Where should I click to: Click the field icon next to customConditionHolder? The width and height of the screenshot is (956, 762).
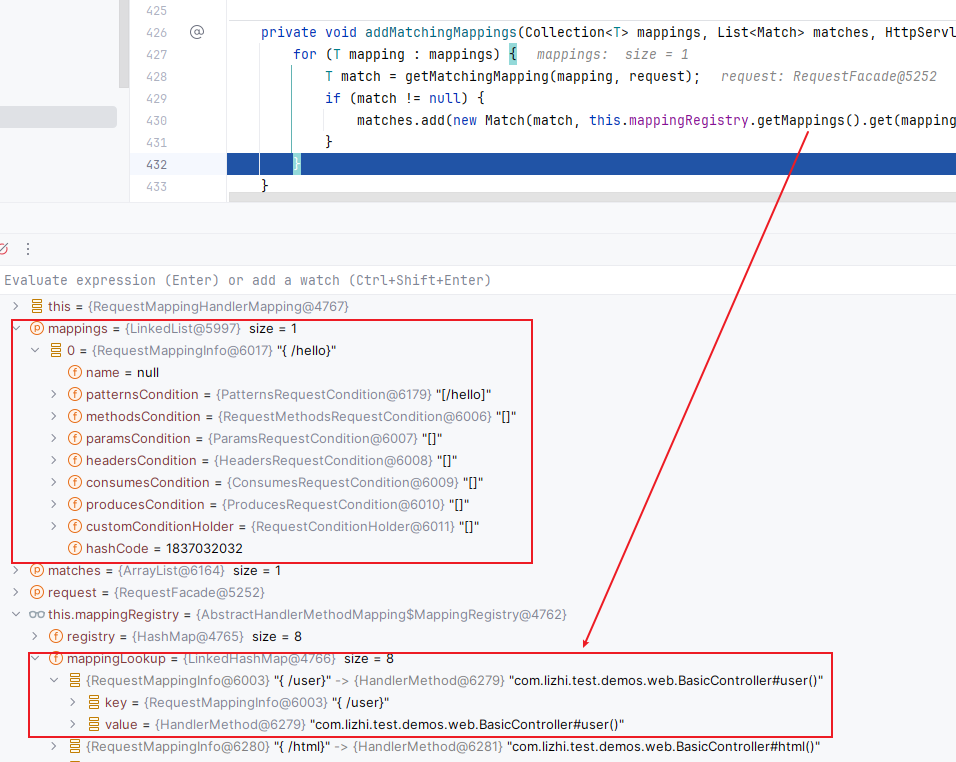[x=74, y=526]
